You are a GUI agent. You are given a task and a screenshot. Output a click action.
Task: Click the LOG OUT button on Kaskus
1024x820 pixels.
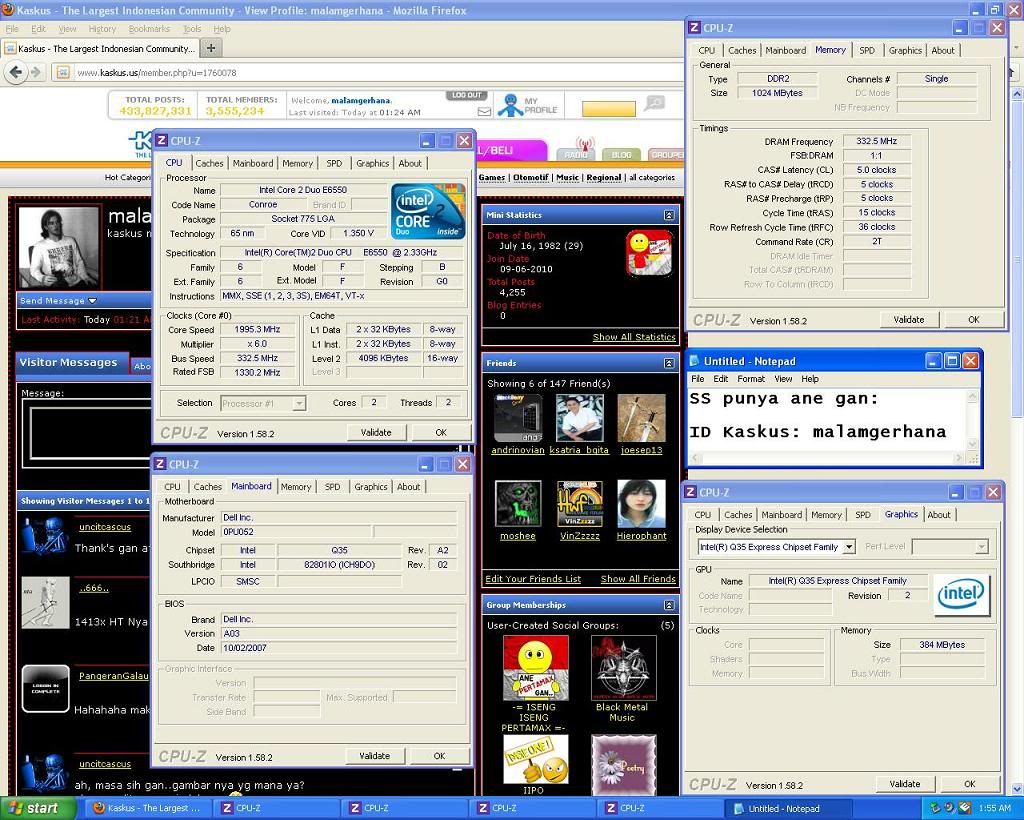coord(466,95)
